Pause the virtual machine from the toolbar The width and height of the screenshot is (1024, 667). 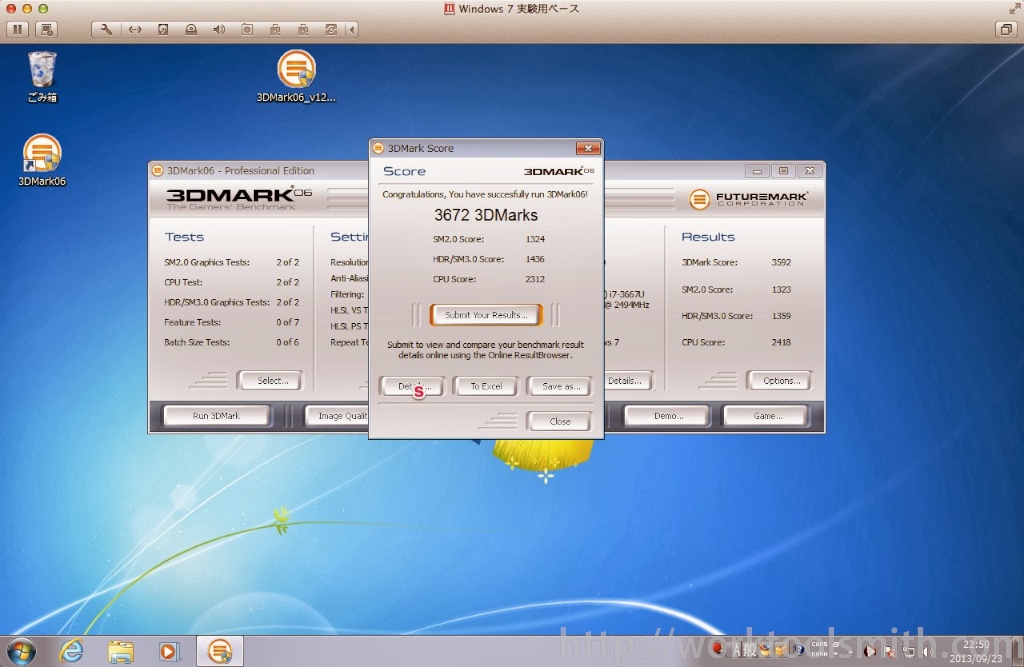18,29
